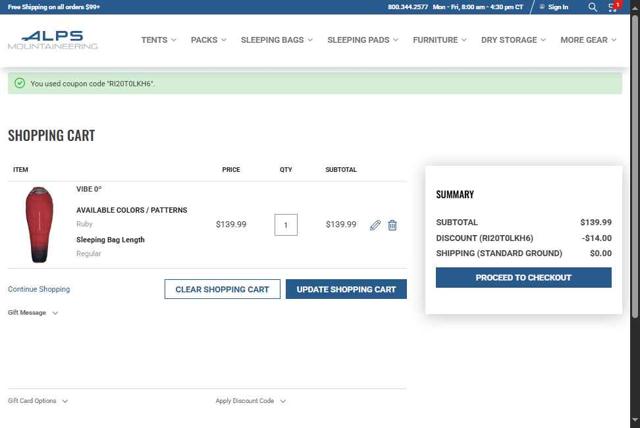Edit the Vibe 0° item with pencil icon
Image resolution: width=640 pixels, height=428 pixels.
pos(375,225)
